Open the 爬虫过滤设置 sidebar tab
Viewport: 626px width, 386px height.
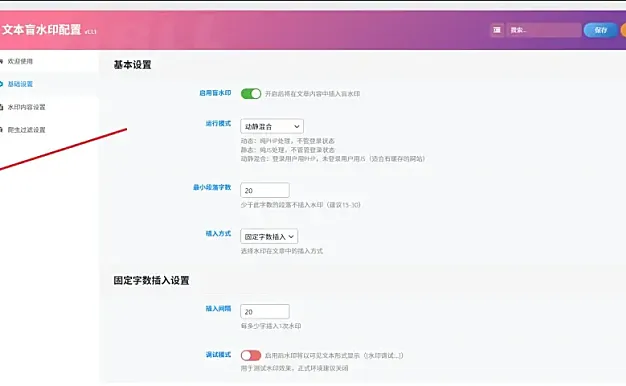coord(26,130)
